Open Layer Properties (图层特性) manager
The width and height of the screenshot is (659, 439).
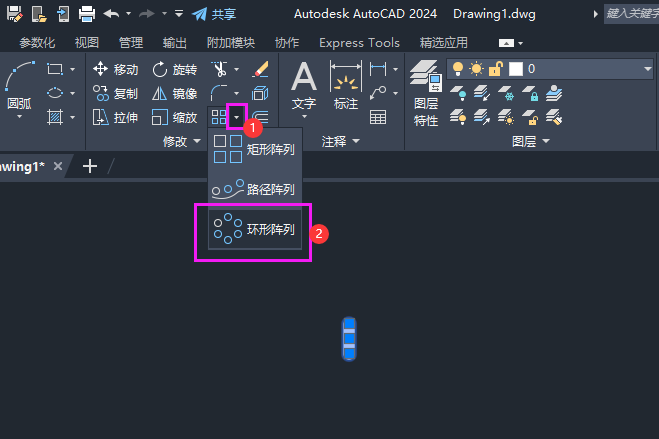tap(426, 93)
